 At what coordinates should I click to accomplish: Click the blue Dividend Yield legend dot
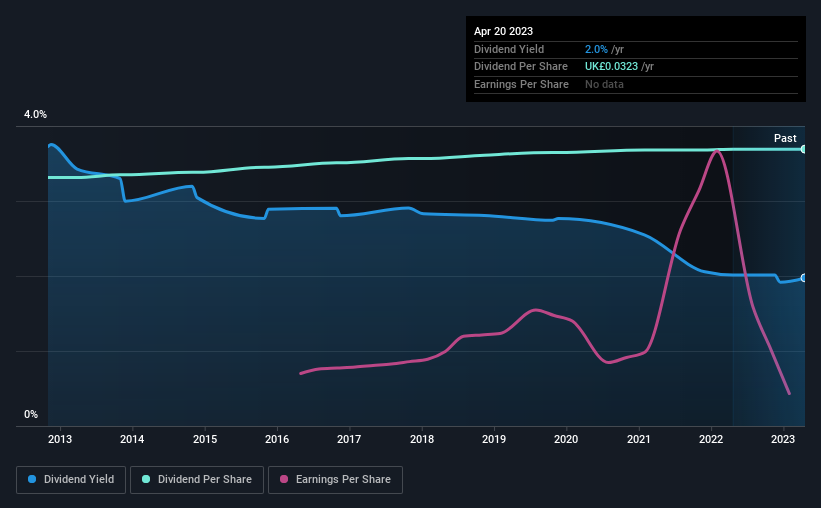point(32,479)
